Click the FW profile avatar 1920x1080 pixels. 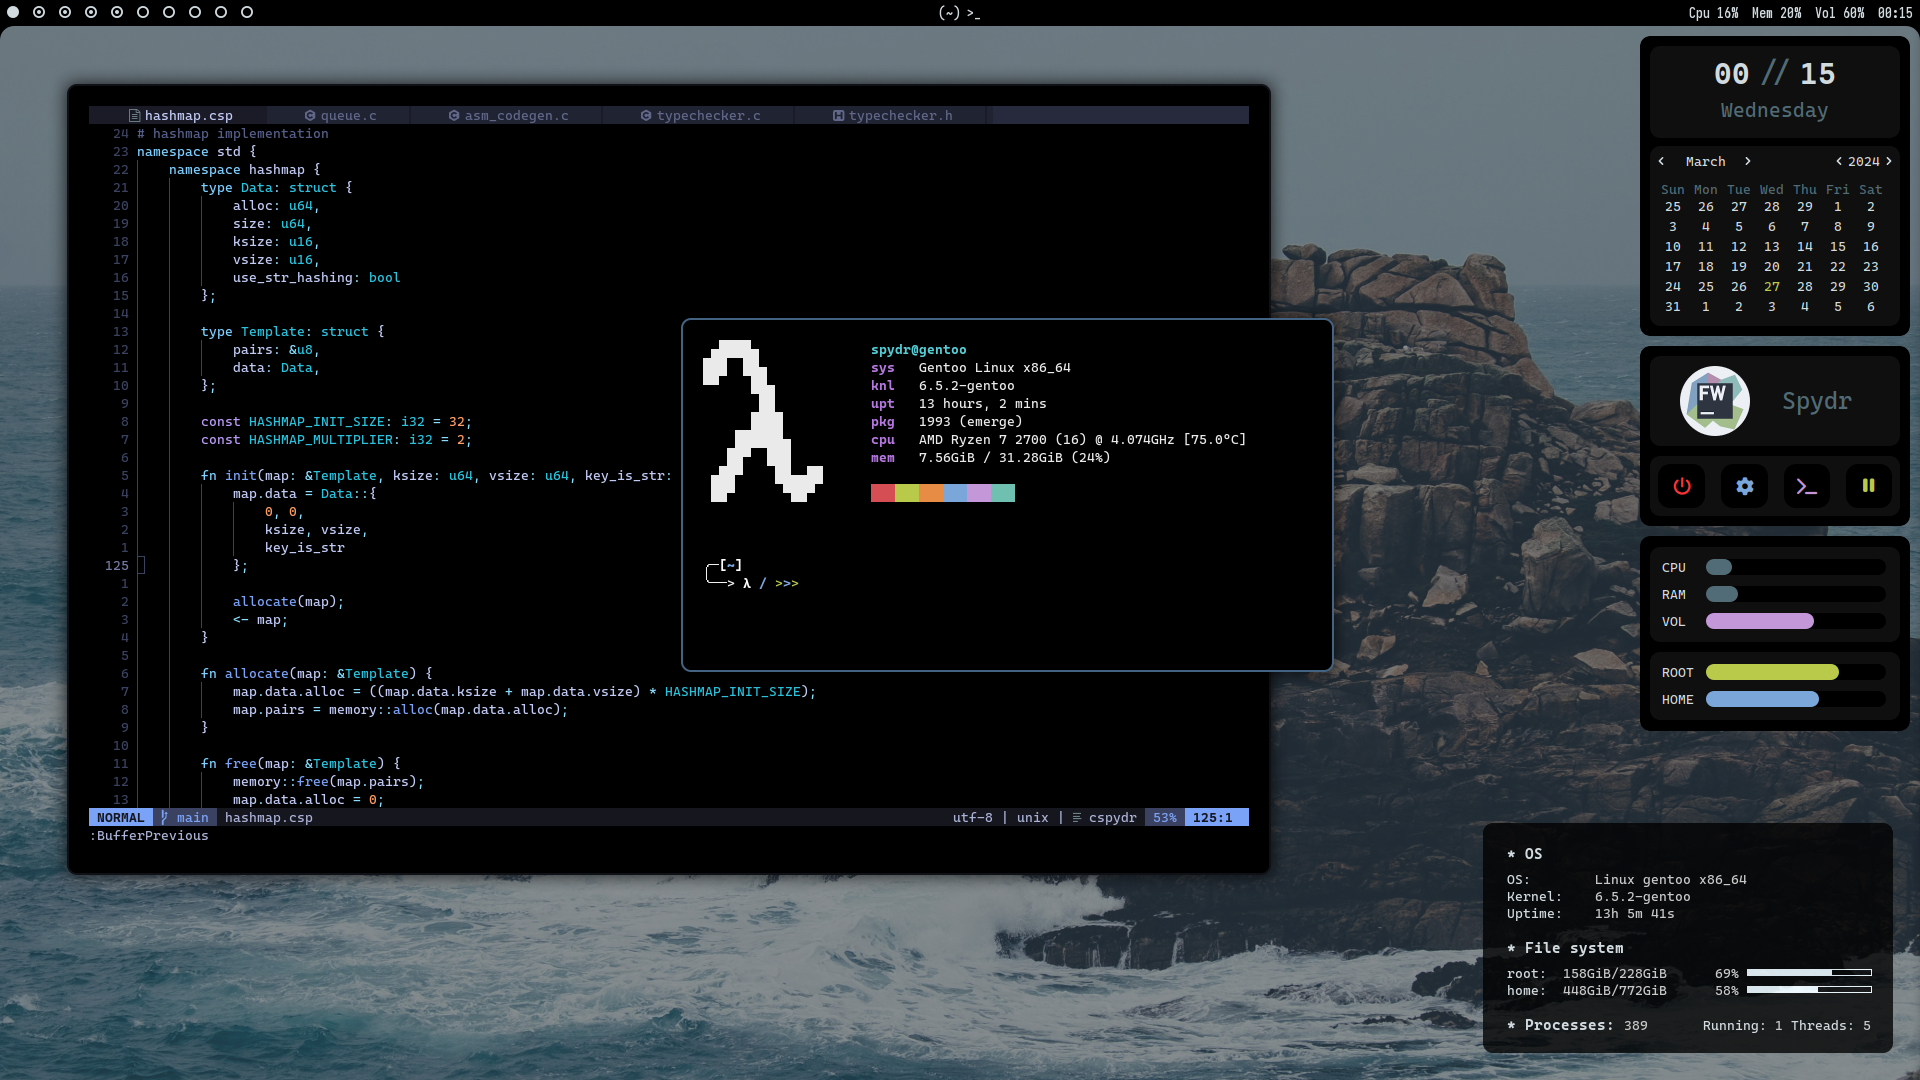click(x=1715, y=401)
